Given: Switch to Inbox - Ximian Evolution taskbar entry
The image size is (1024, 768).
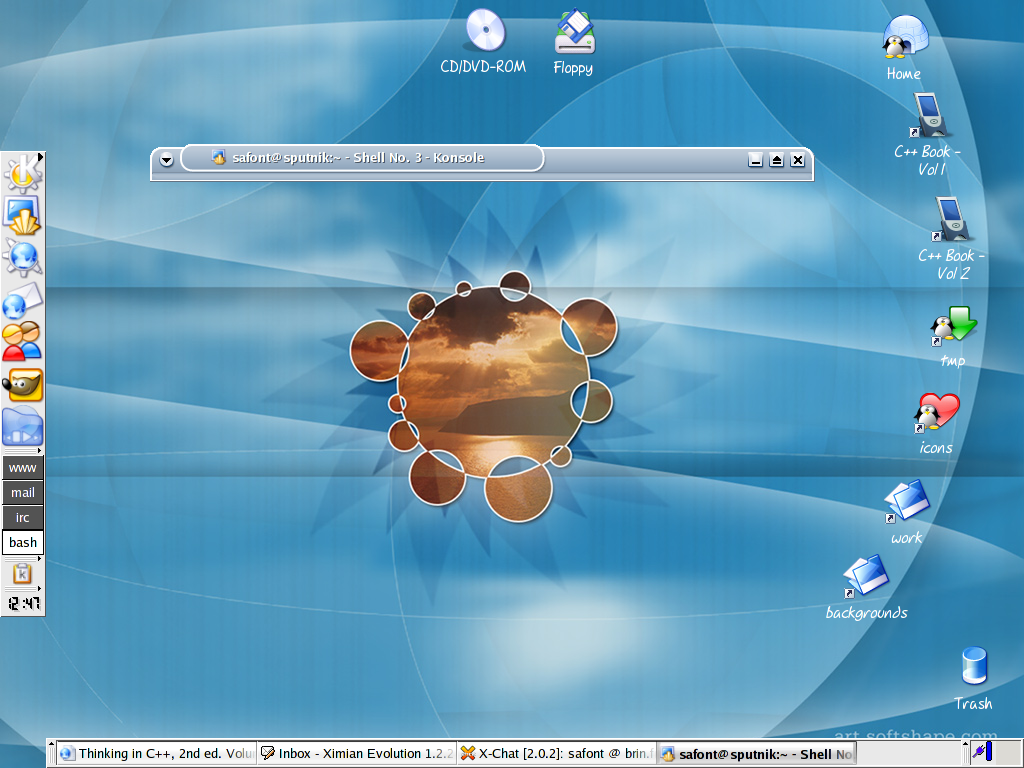Looking at the screenshot, I should coord(357,754).
